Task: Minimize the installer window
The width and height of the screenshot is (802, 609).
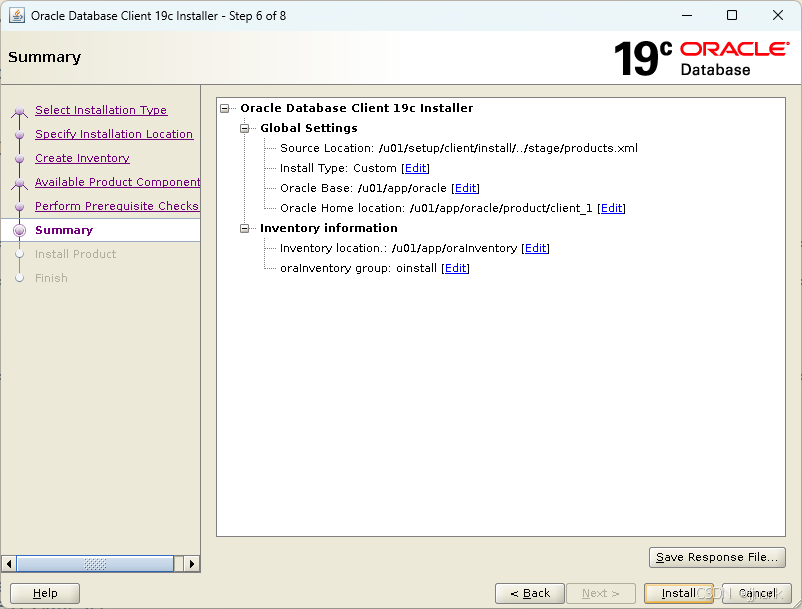Action: click(687, 15)
